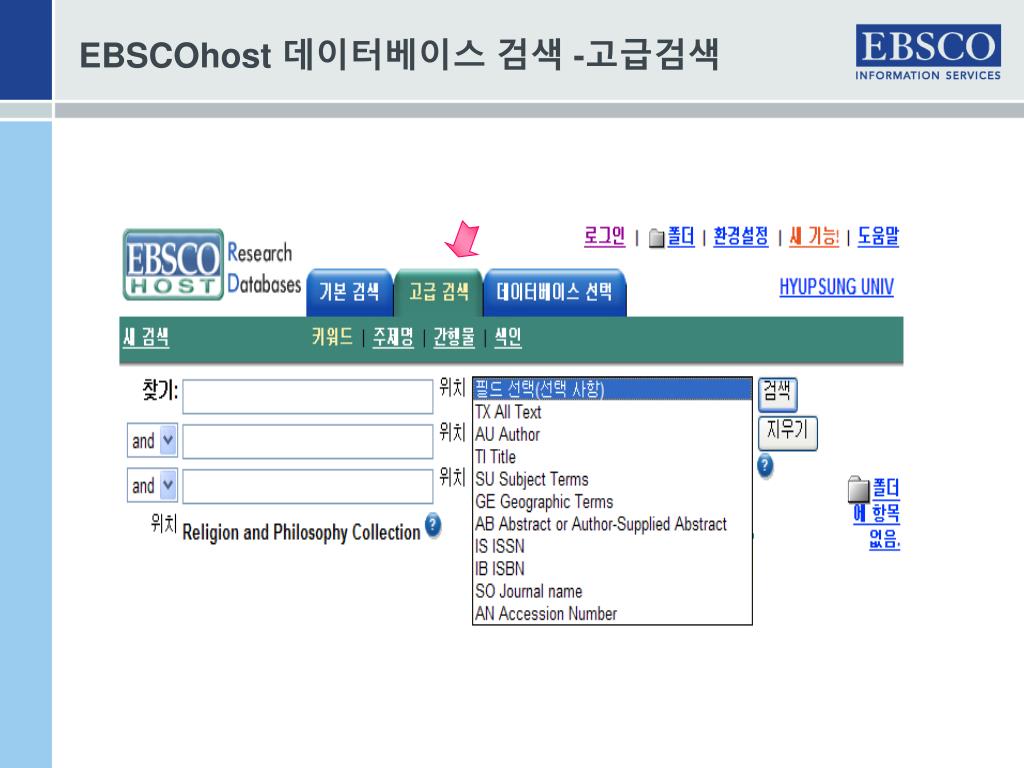Click the 로그인 link

coord(604,236)
